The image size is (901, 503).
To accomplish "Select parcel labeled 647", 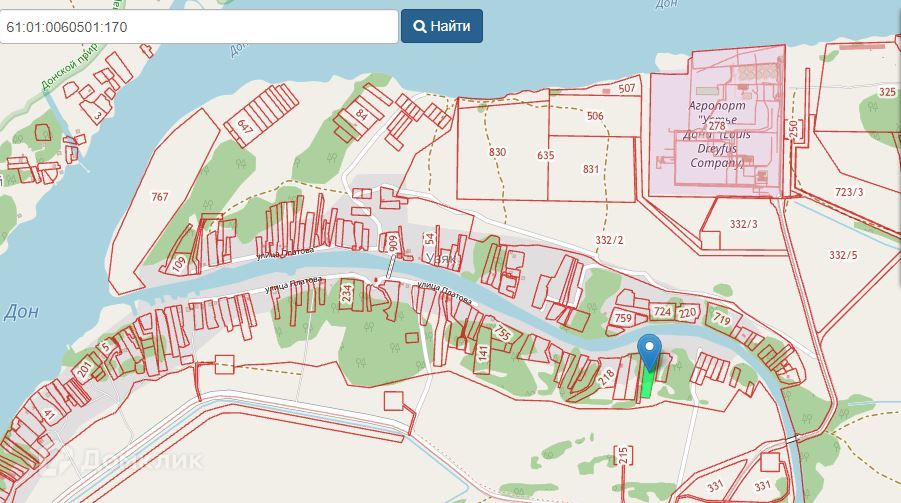I will click(x=244, y=127).
